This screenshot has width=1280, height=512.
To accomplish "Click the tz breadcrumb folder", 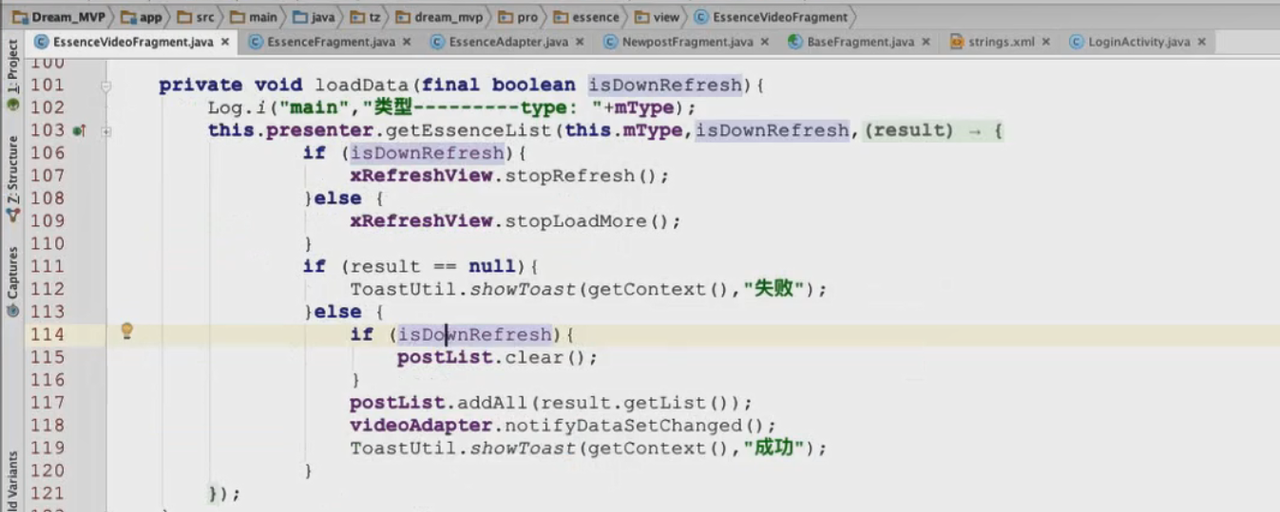I will tap(366, 16).
